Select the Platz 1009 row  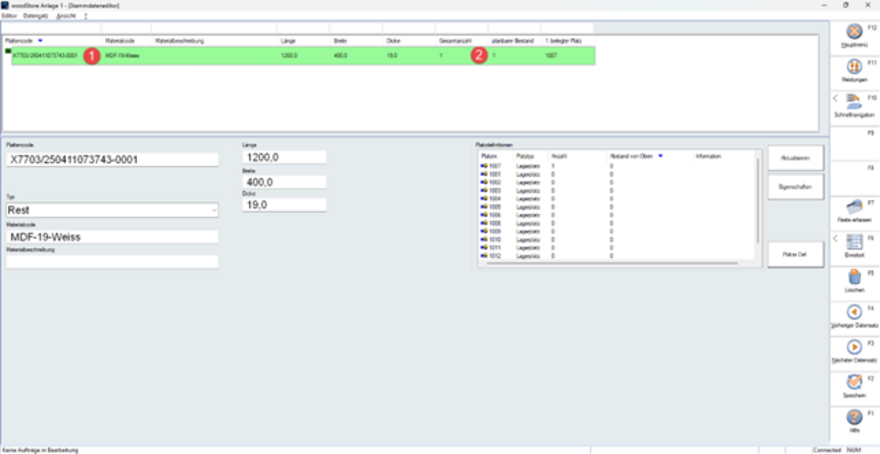(x=617, y=231)
